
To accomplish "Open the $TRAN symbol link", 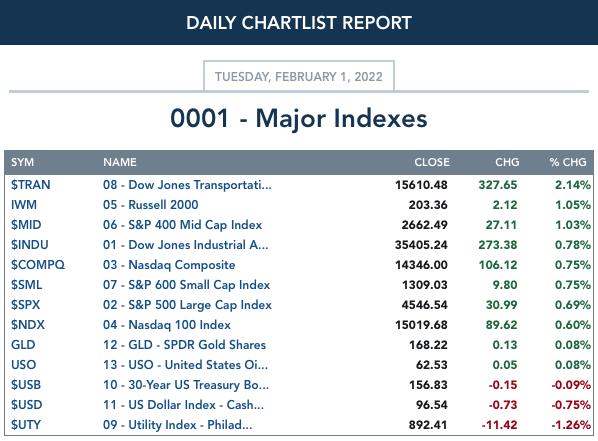I will tap(31, 185).
